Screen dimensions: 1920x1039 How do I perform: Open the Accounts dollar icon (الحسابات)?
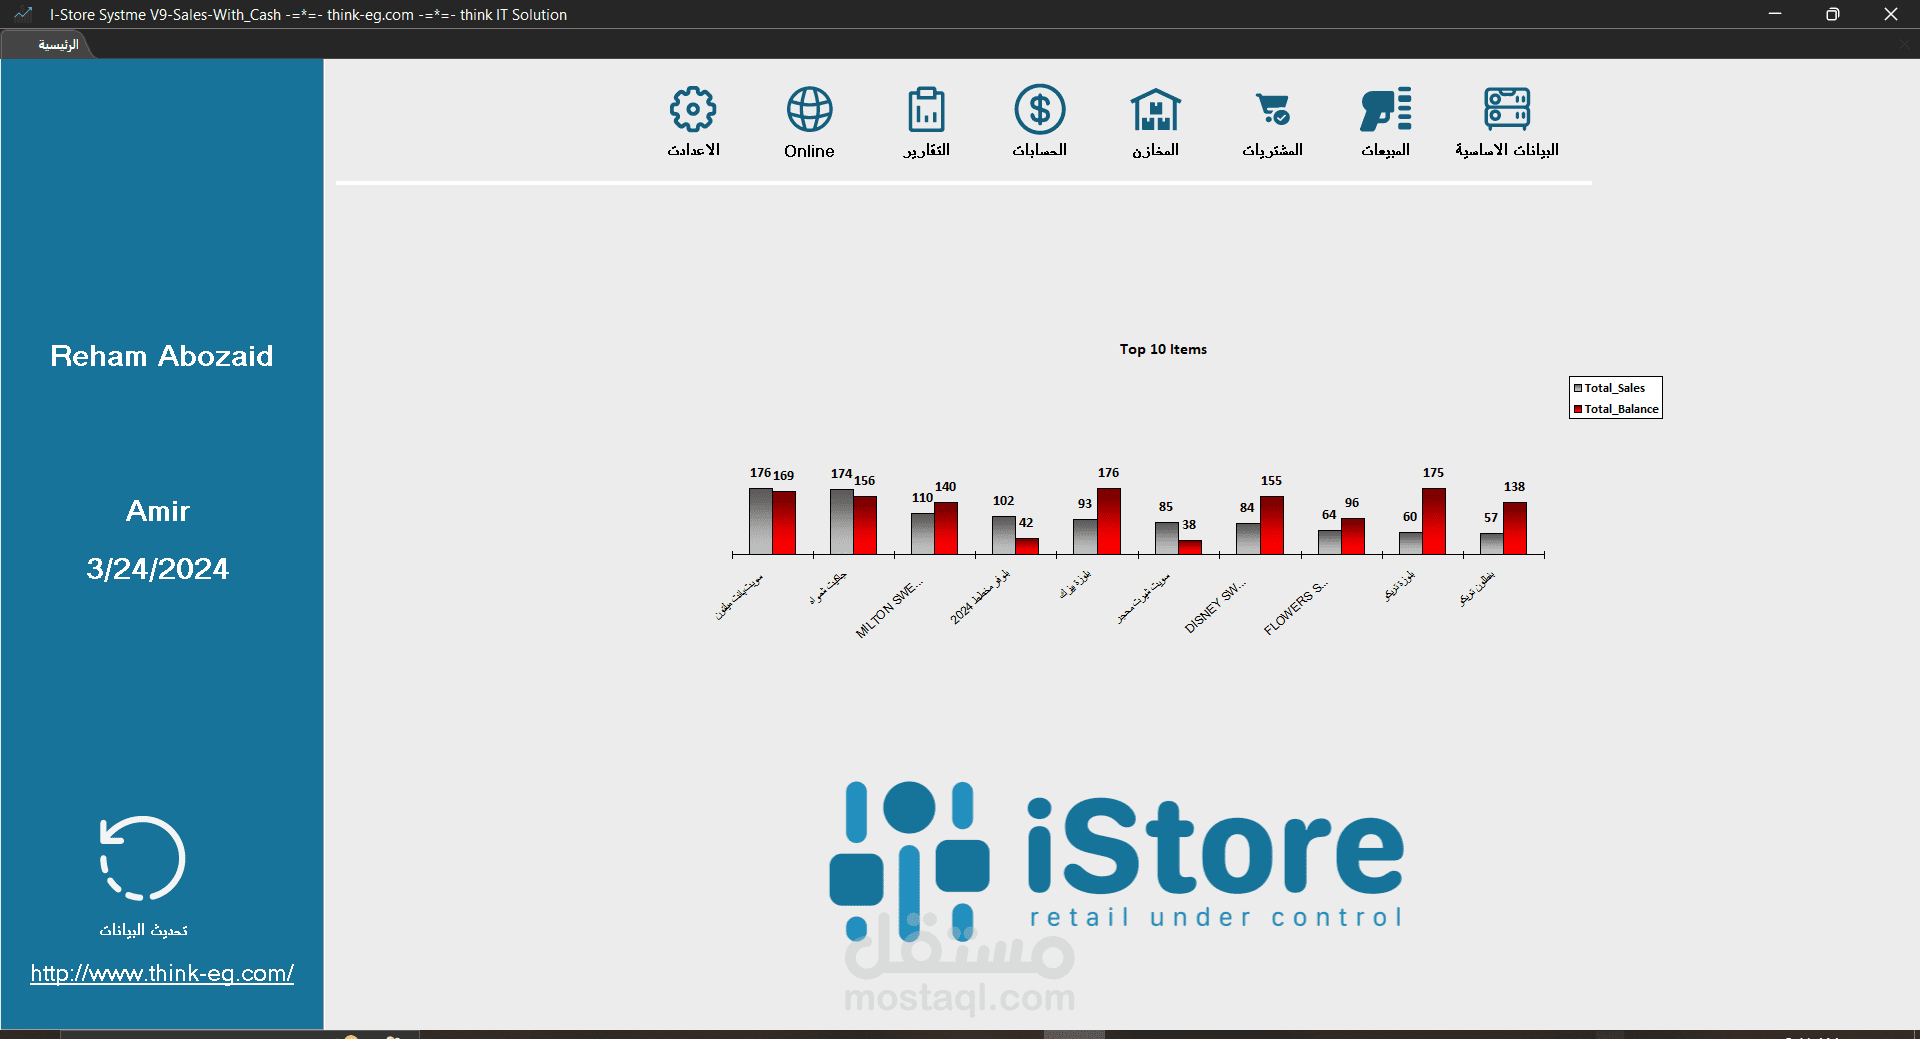pos(1040,109)
